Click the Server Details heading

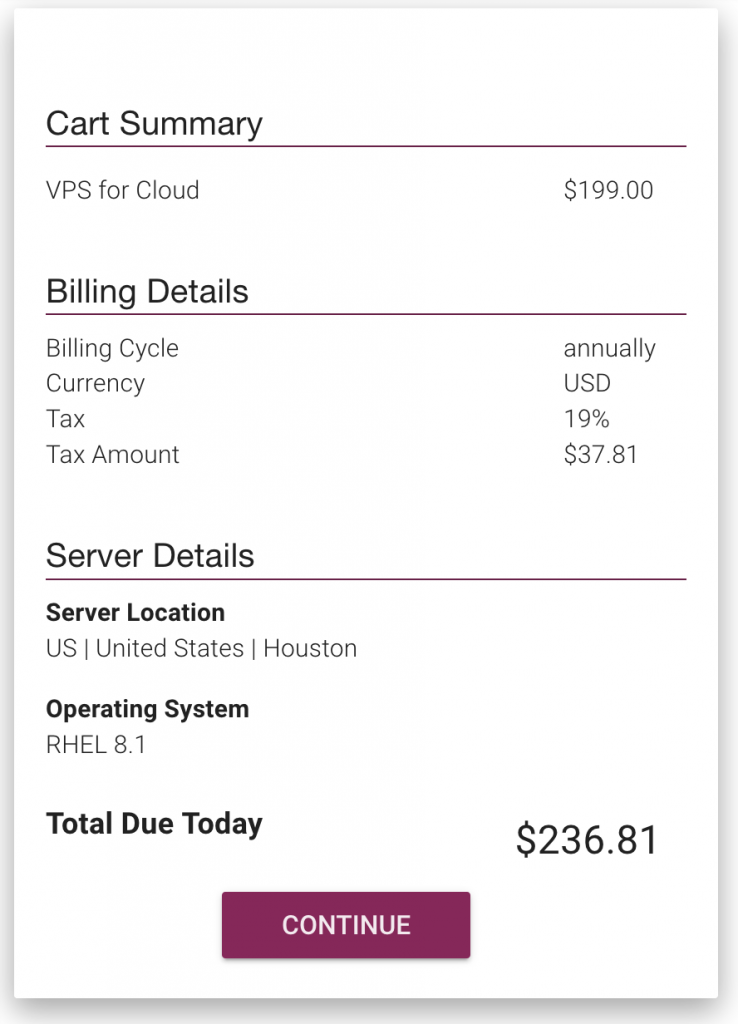click(150, 556)
